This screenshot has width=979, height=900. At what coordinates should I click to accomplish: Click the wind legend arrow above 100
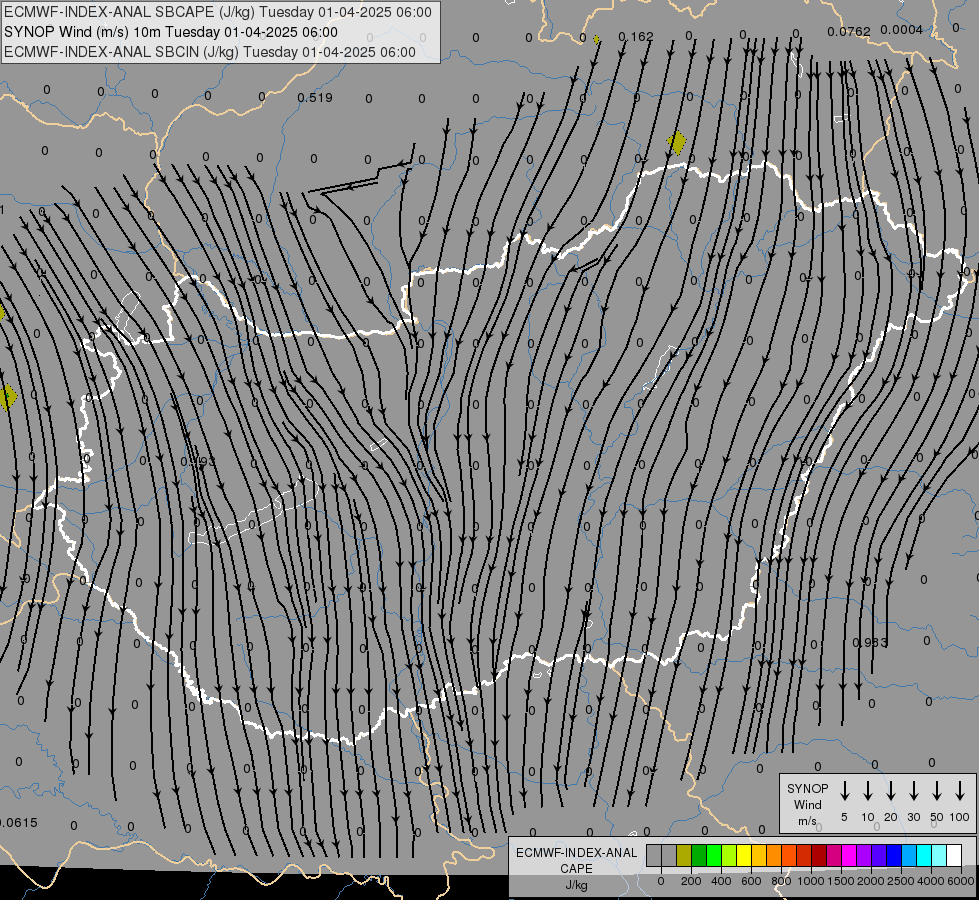[960, 791]
